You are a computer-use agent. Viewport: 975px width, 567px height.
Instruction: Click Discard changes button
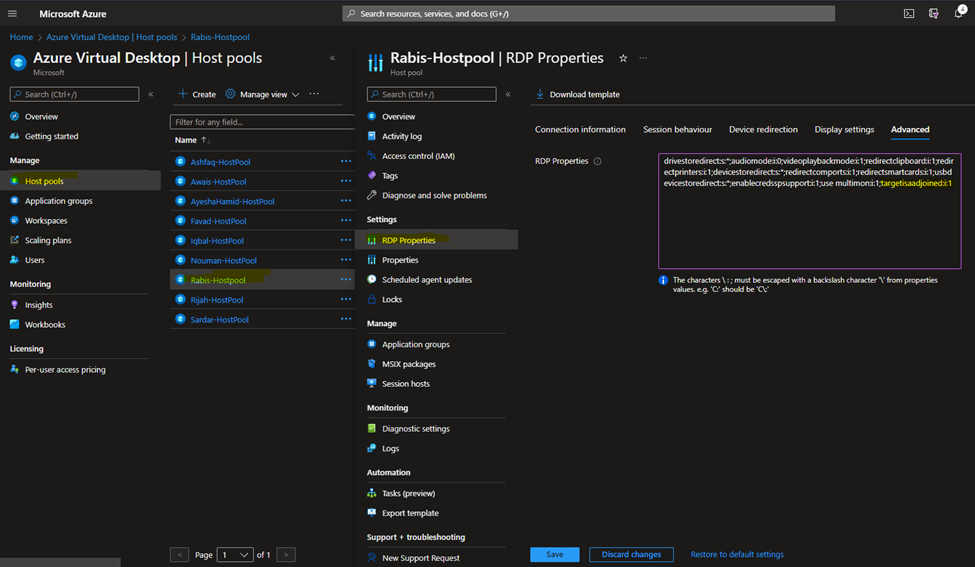(x=631, y=555)
